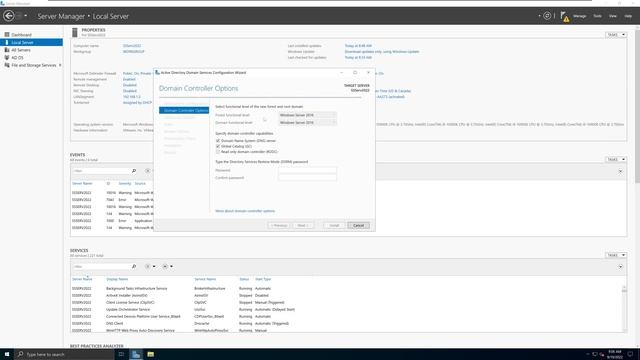
Task: Open the Tools menu
Action: coord(597,16)
